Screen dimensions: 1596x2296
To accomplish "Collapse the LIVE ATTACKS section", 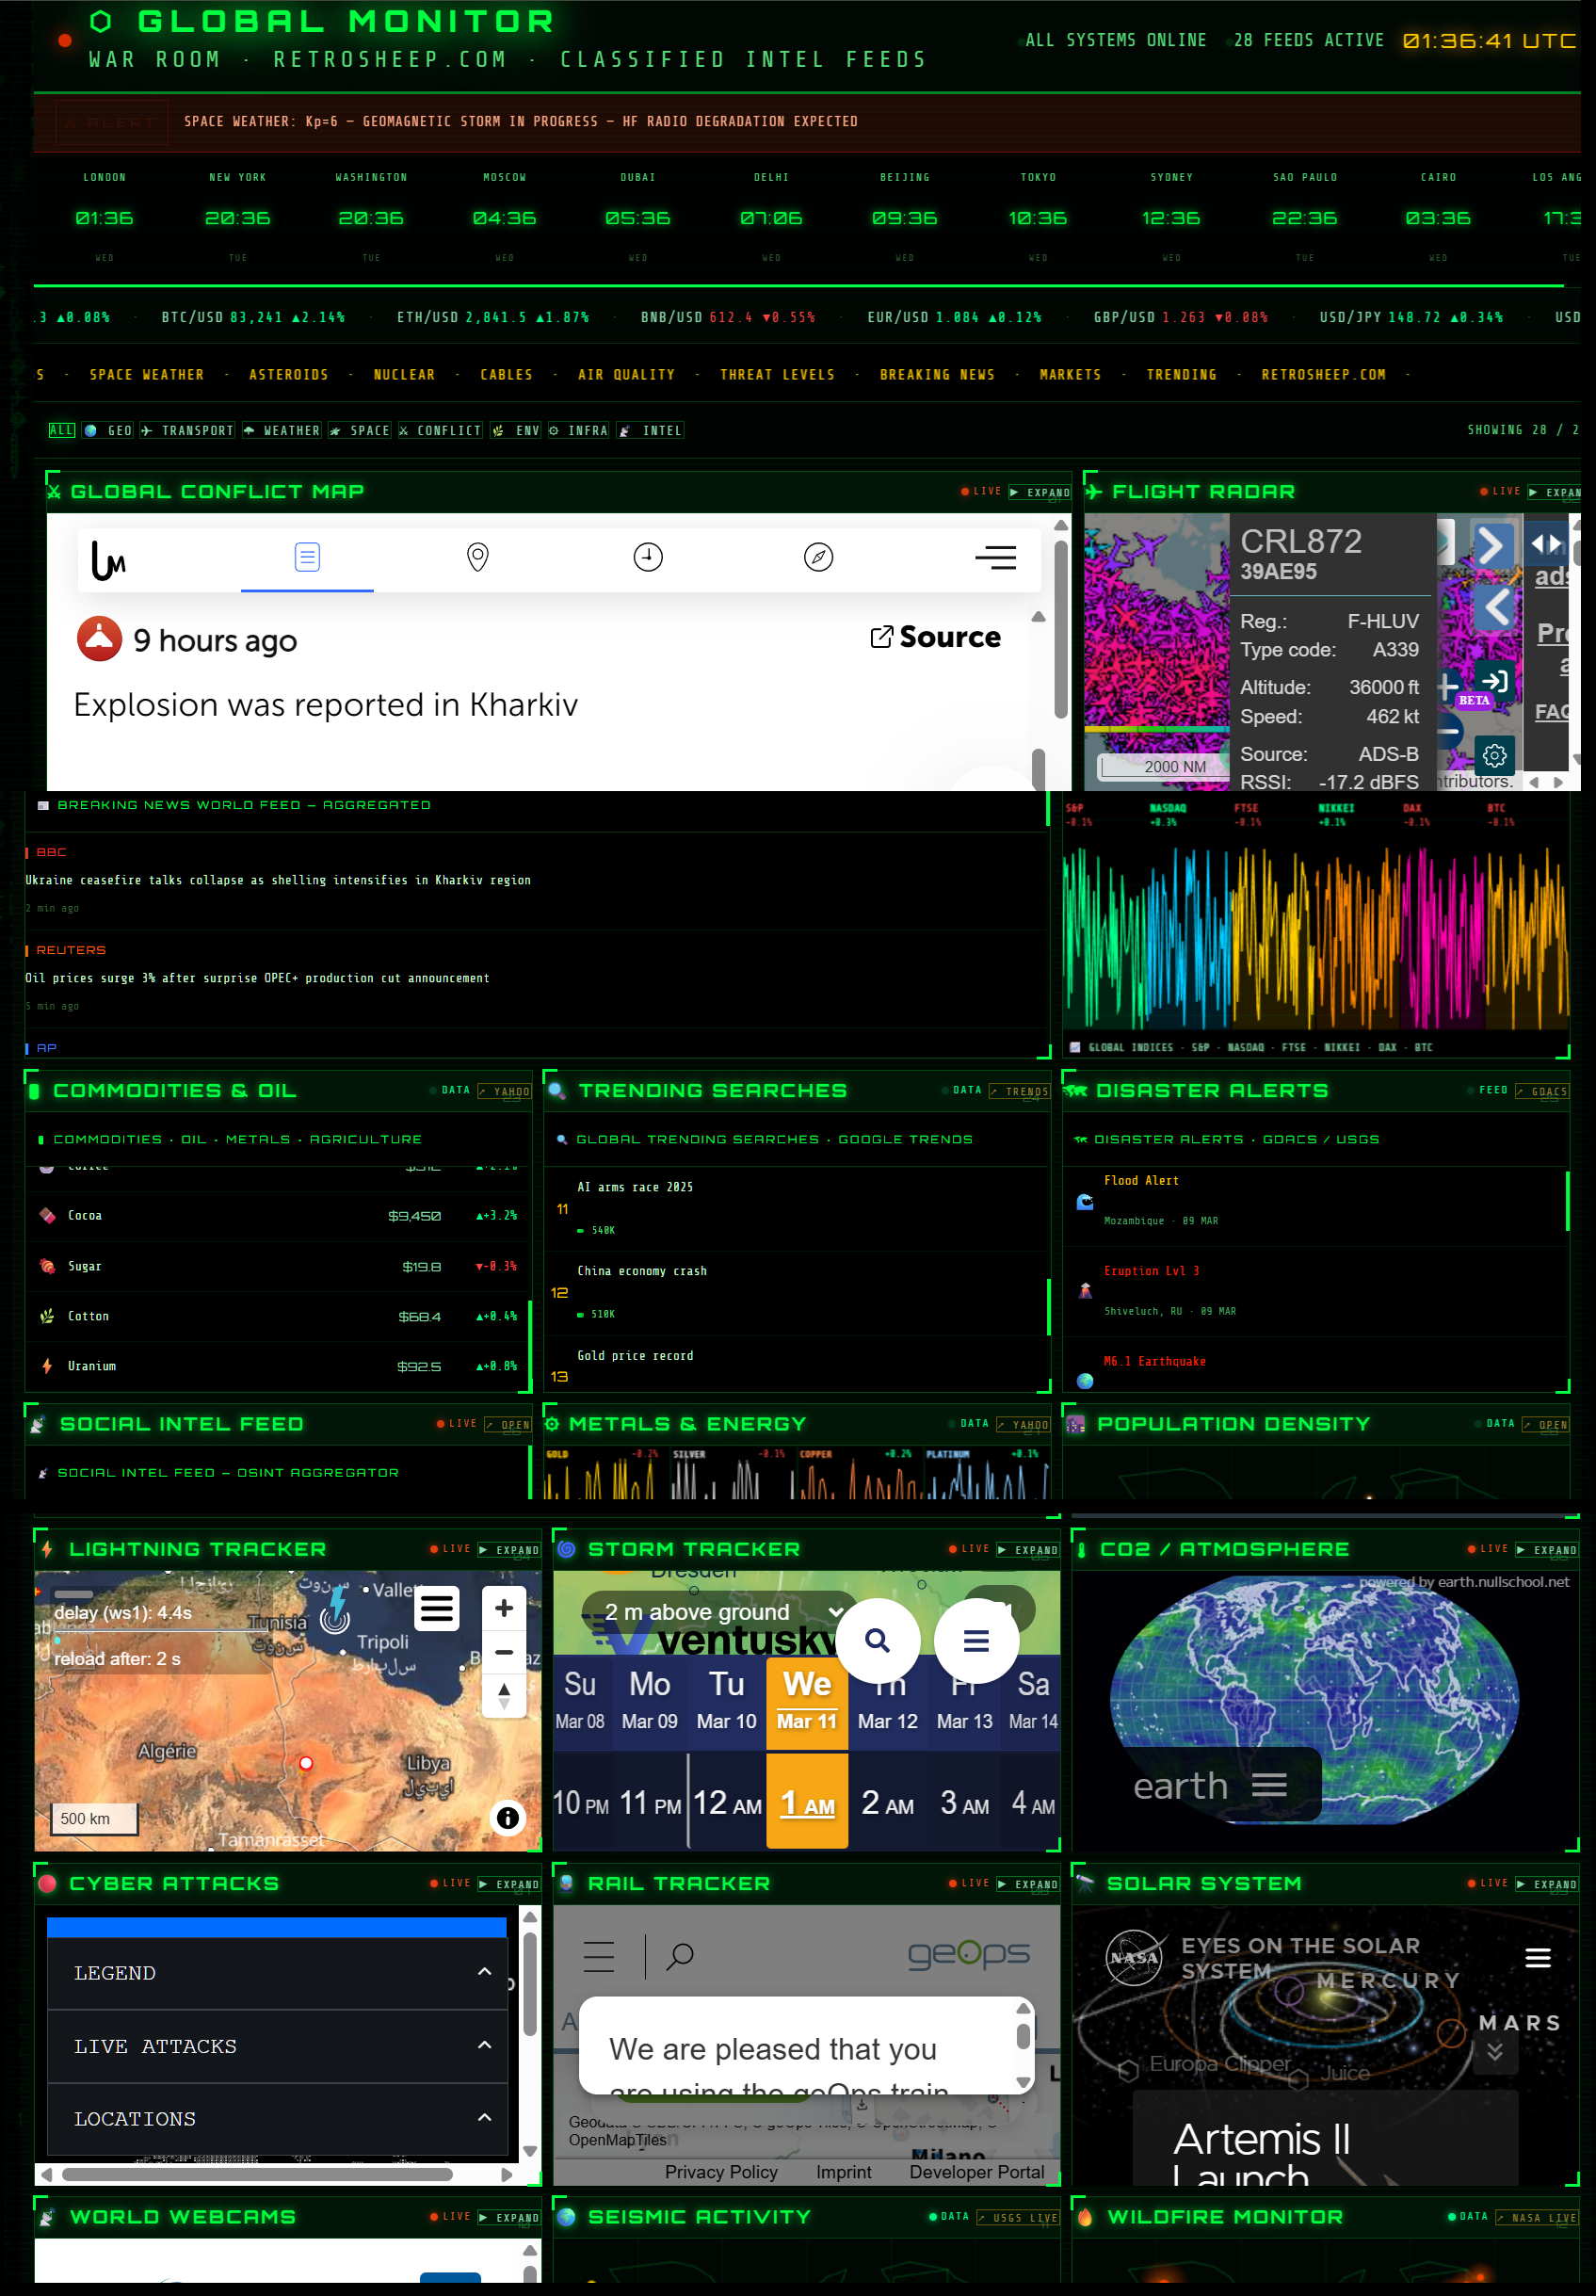I will coord(277,2046).
